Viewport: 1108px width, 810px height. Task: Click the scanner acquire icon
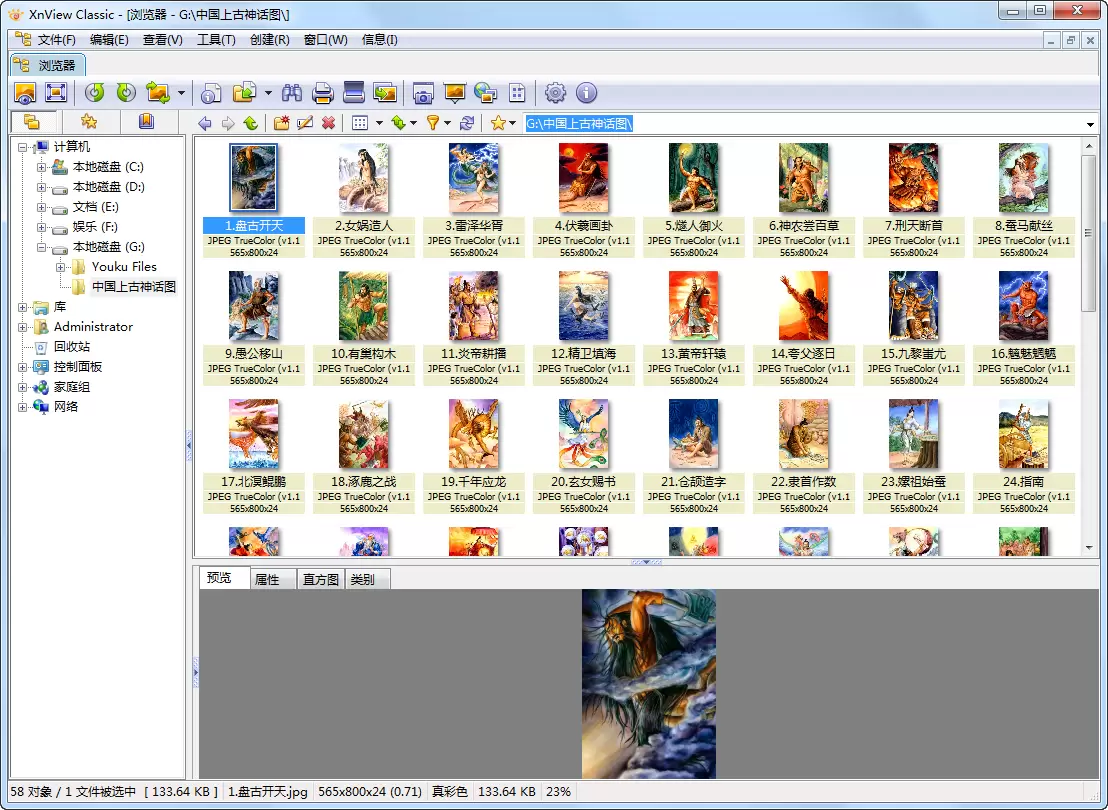click(353, 93)
